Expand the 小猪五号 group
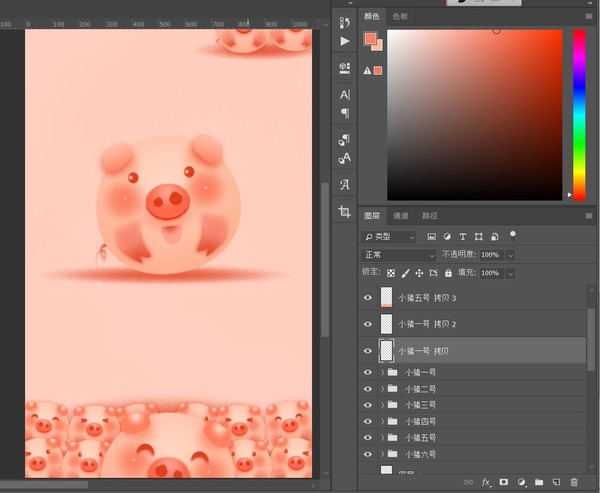 382,437
